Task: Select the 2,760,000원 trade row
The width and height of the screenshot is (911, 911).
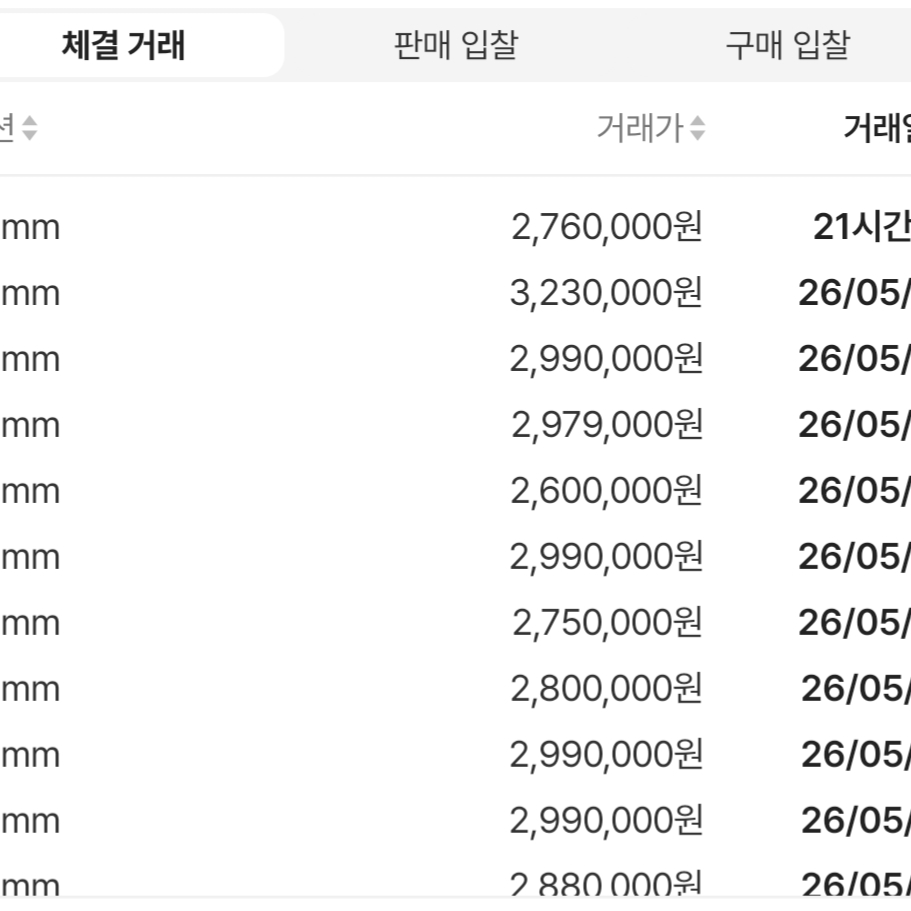Action: (456, 227)
